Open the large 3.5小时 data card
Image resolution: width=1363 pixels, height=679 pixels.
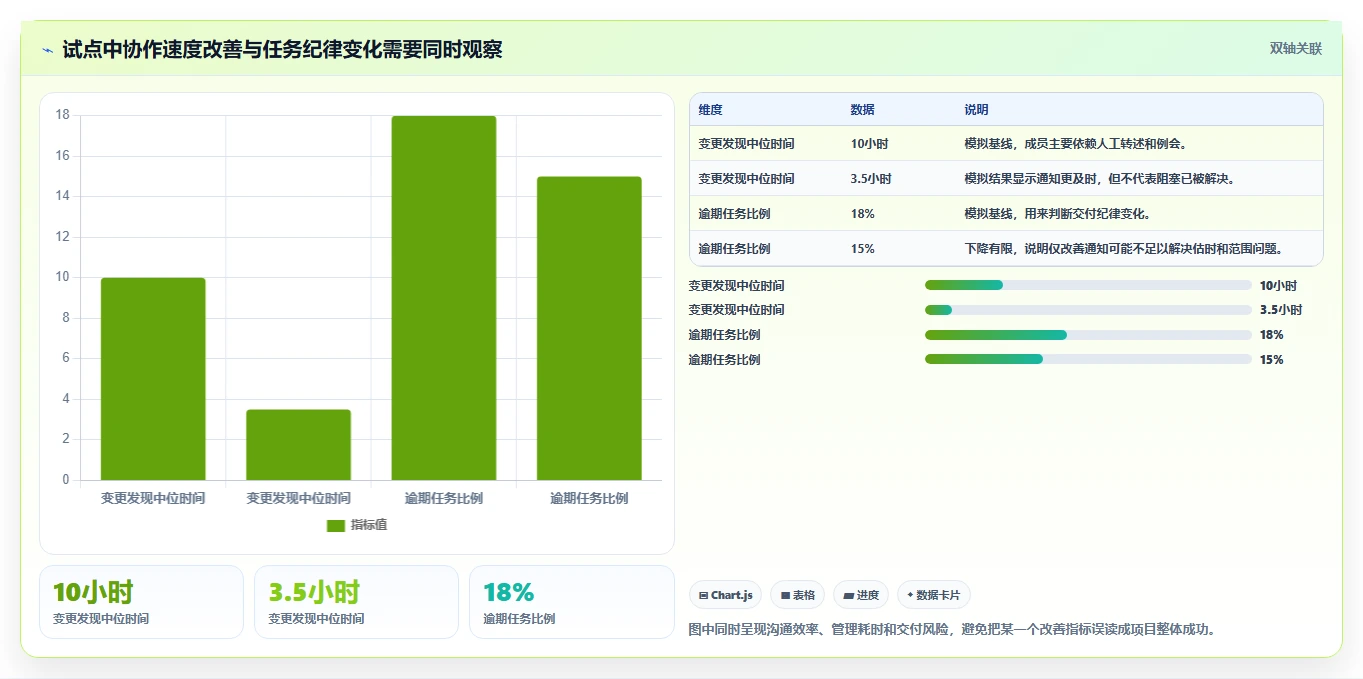[x=356, y=602]
